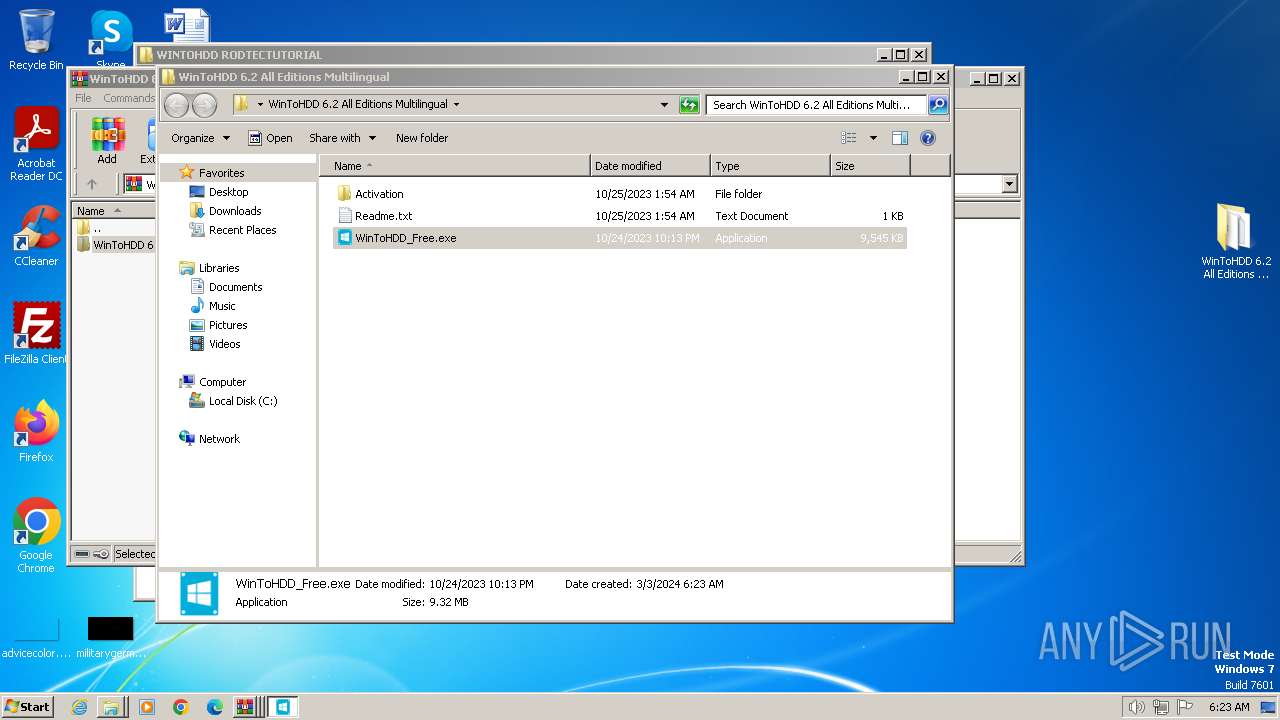Click the Explorer forward navigation arrow
The width and height of the screenshot is (1280, 720).
point(204,105)
